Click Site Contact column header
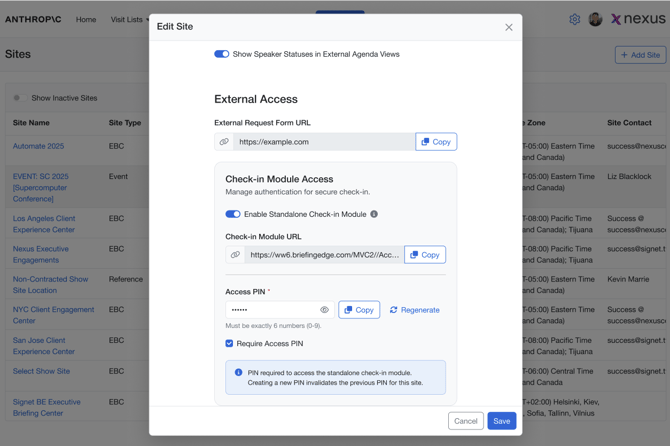The width and height of the screenshot is (670, 446). pos(629,123)
